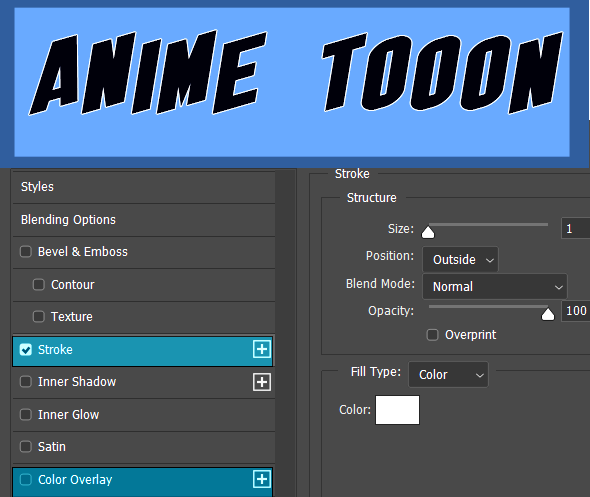Click the white stroke Color swatch
590x497 pixels.
pos(397,410)
